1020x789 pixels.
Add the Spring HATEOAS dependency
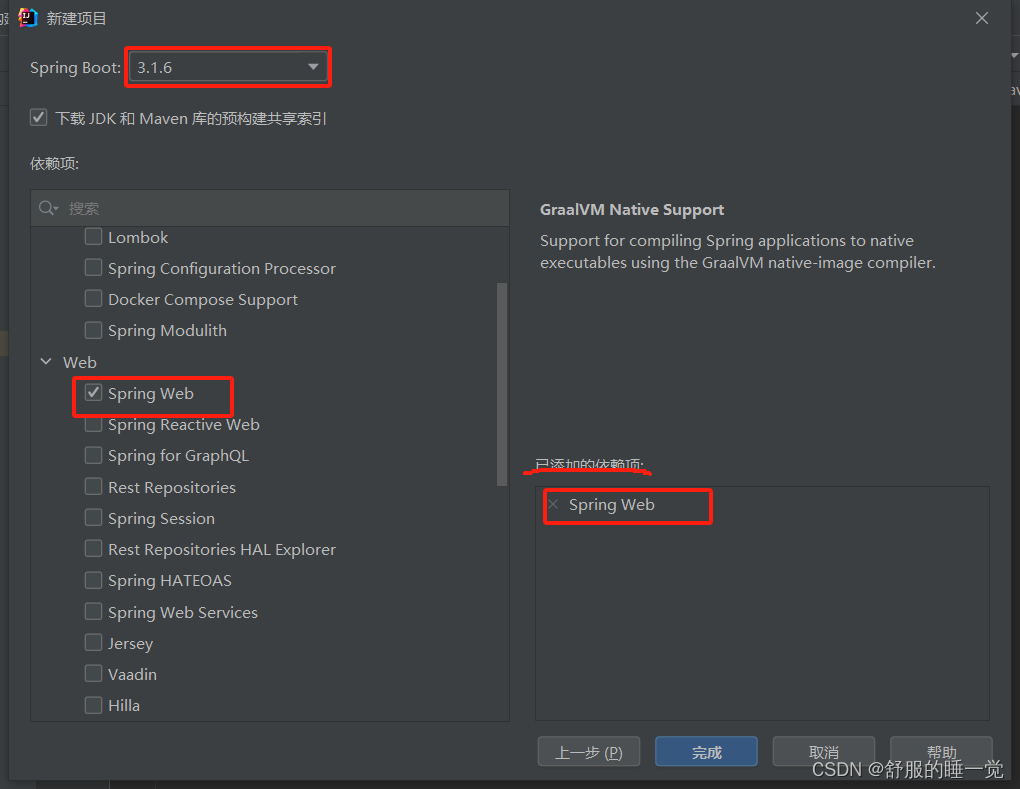tap(93, 580)
